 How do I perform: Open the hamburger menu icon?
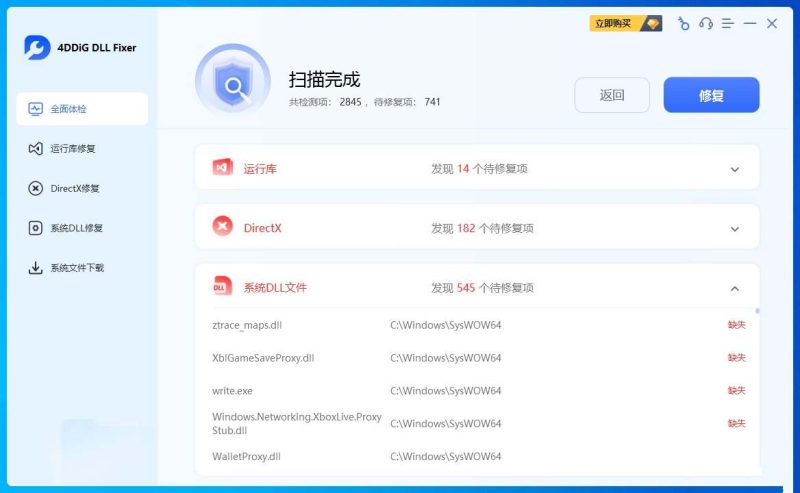[x=728, y=23]
